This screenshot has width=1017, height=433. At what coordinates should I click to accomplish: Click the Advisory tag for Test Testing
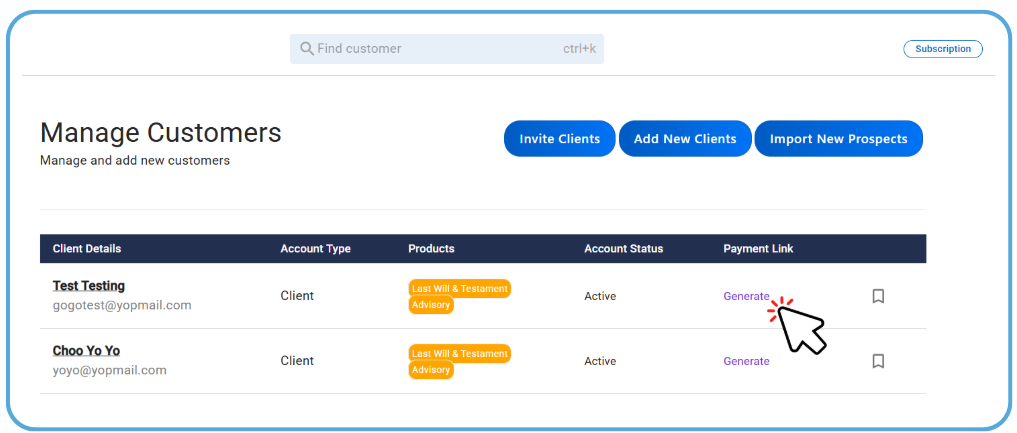click(x=431, y=305)
